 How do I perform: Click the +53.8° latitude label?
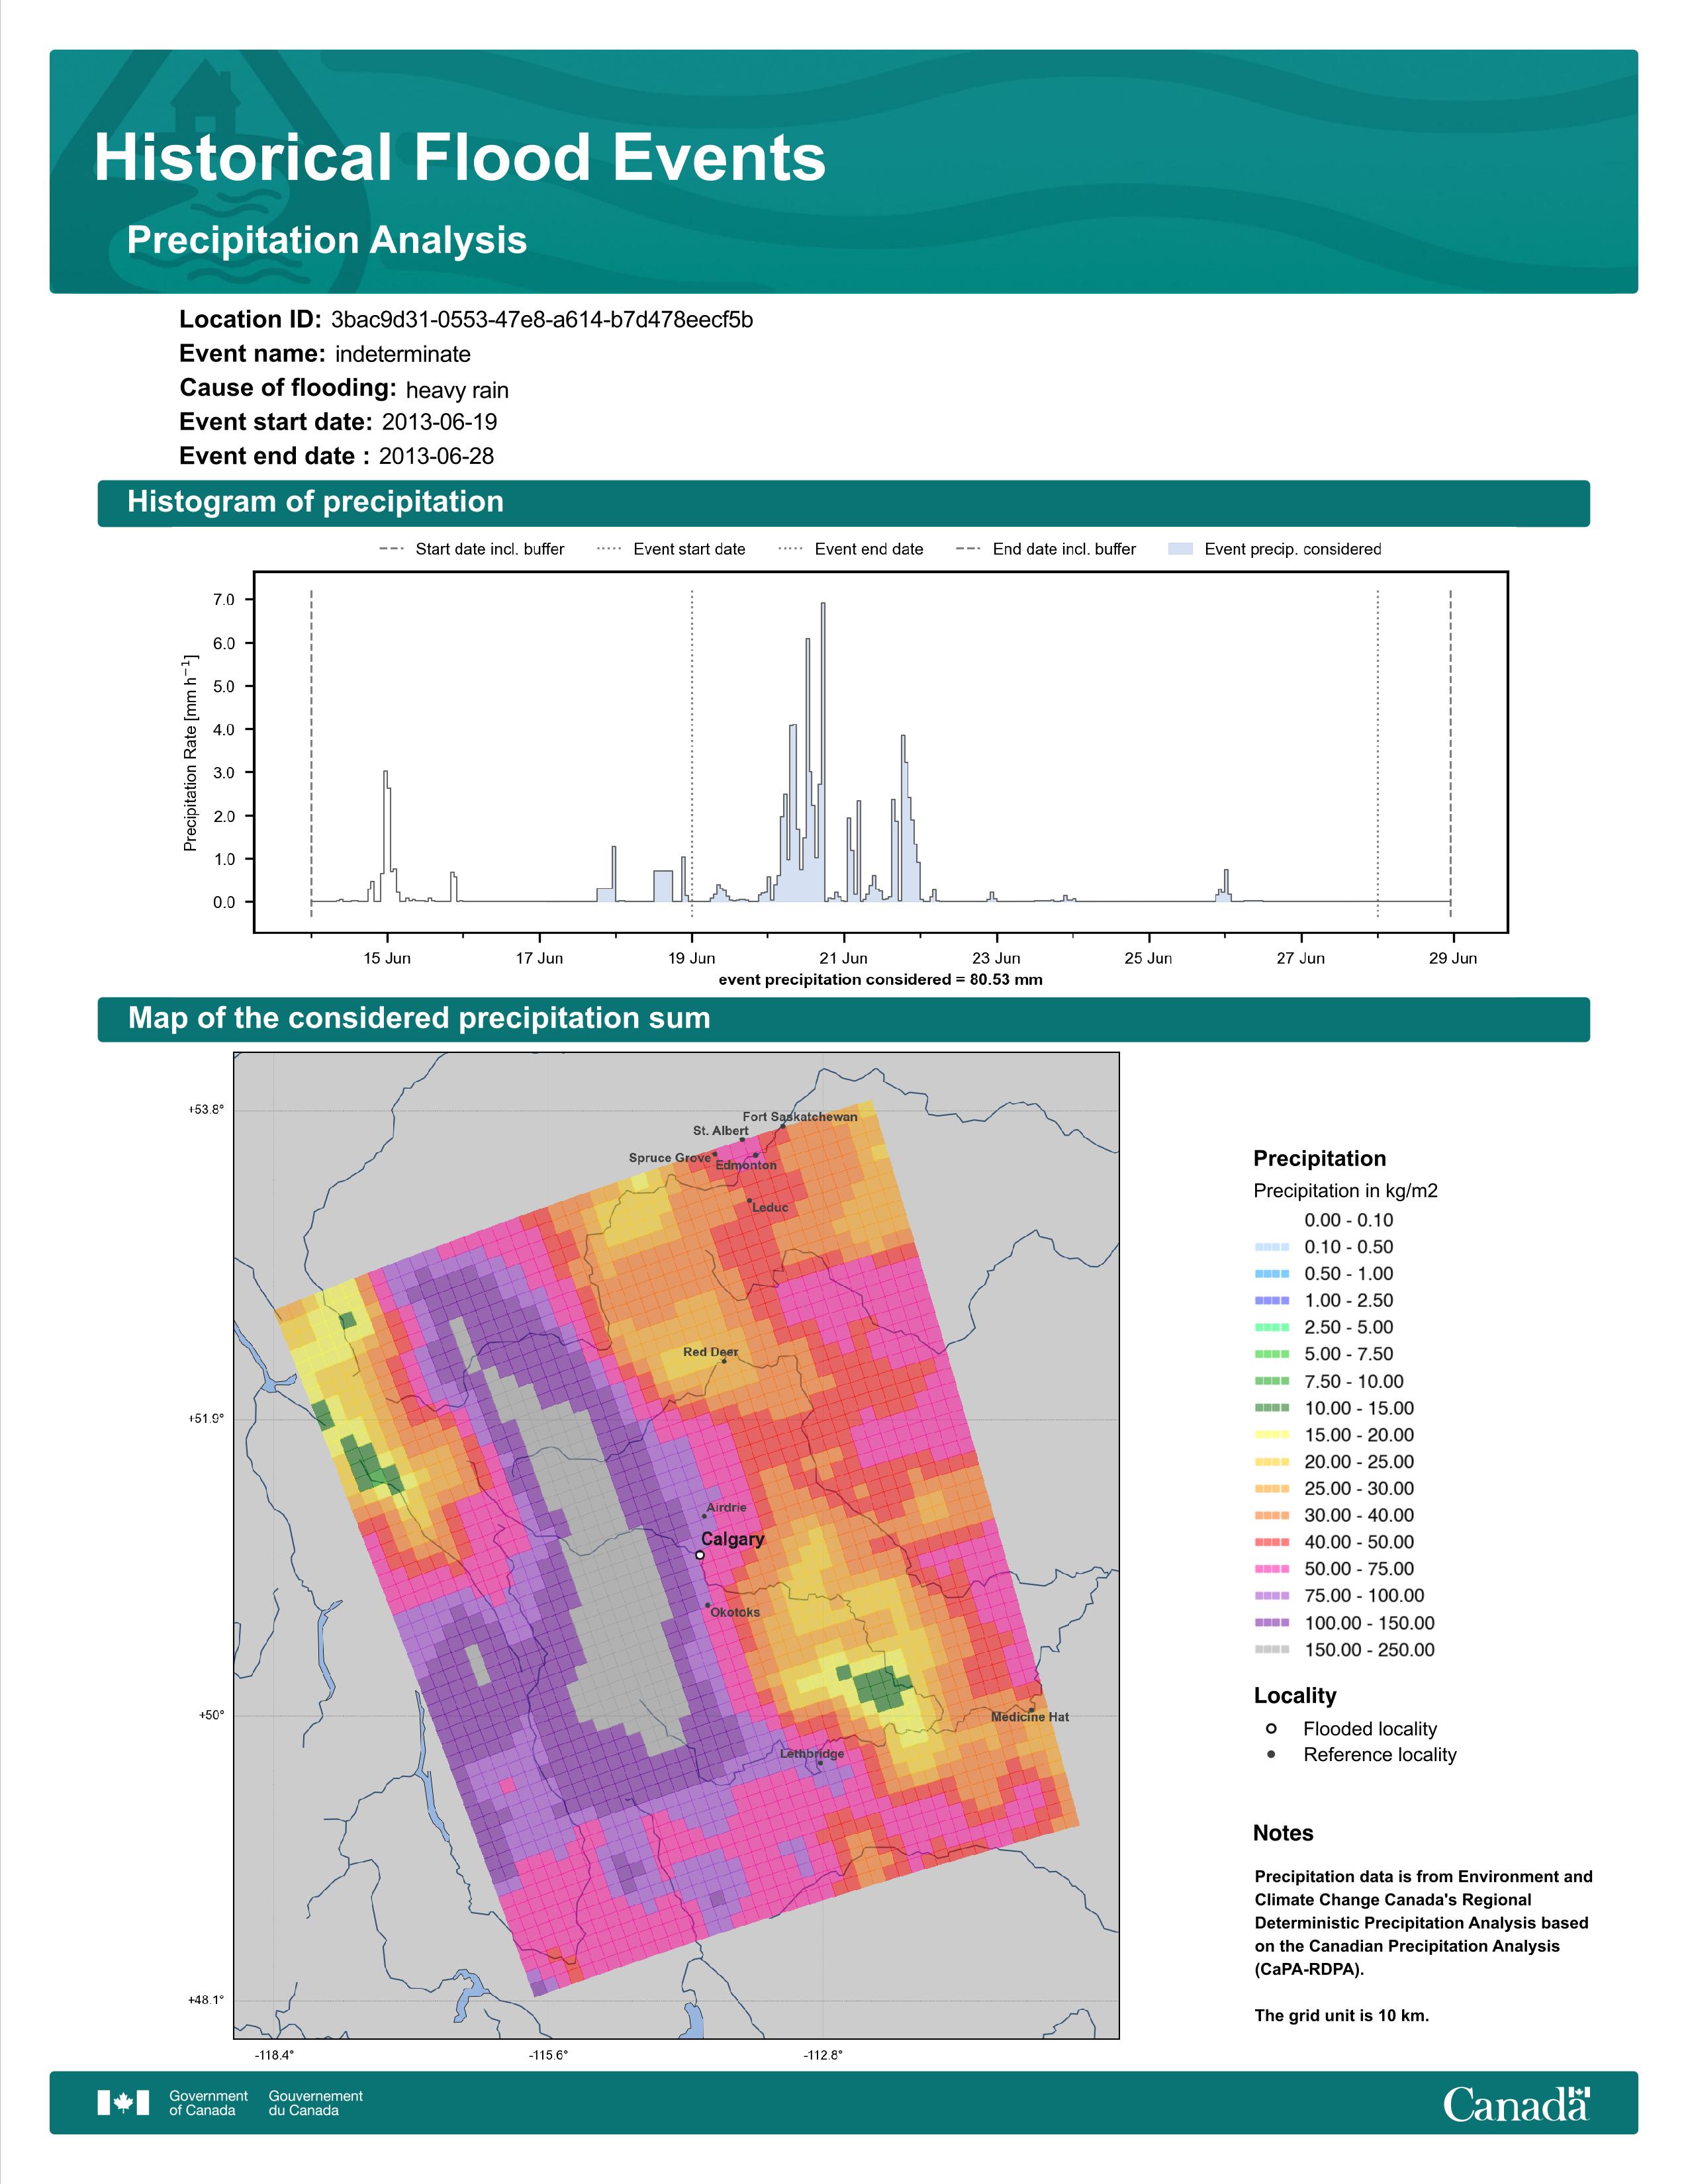pyautogui.click(x=207, y=1109)
